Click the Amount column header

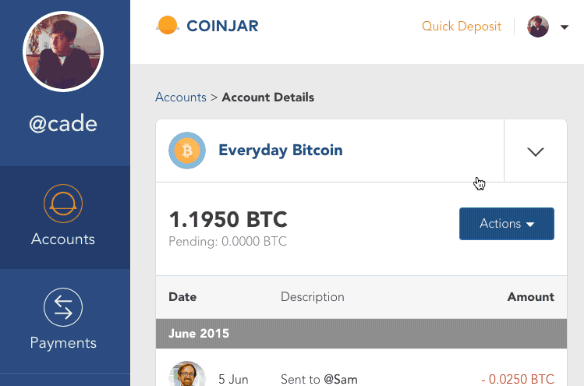point(531,297)
